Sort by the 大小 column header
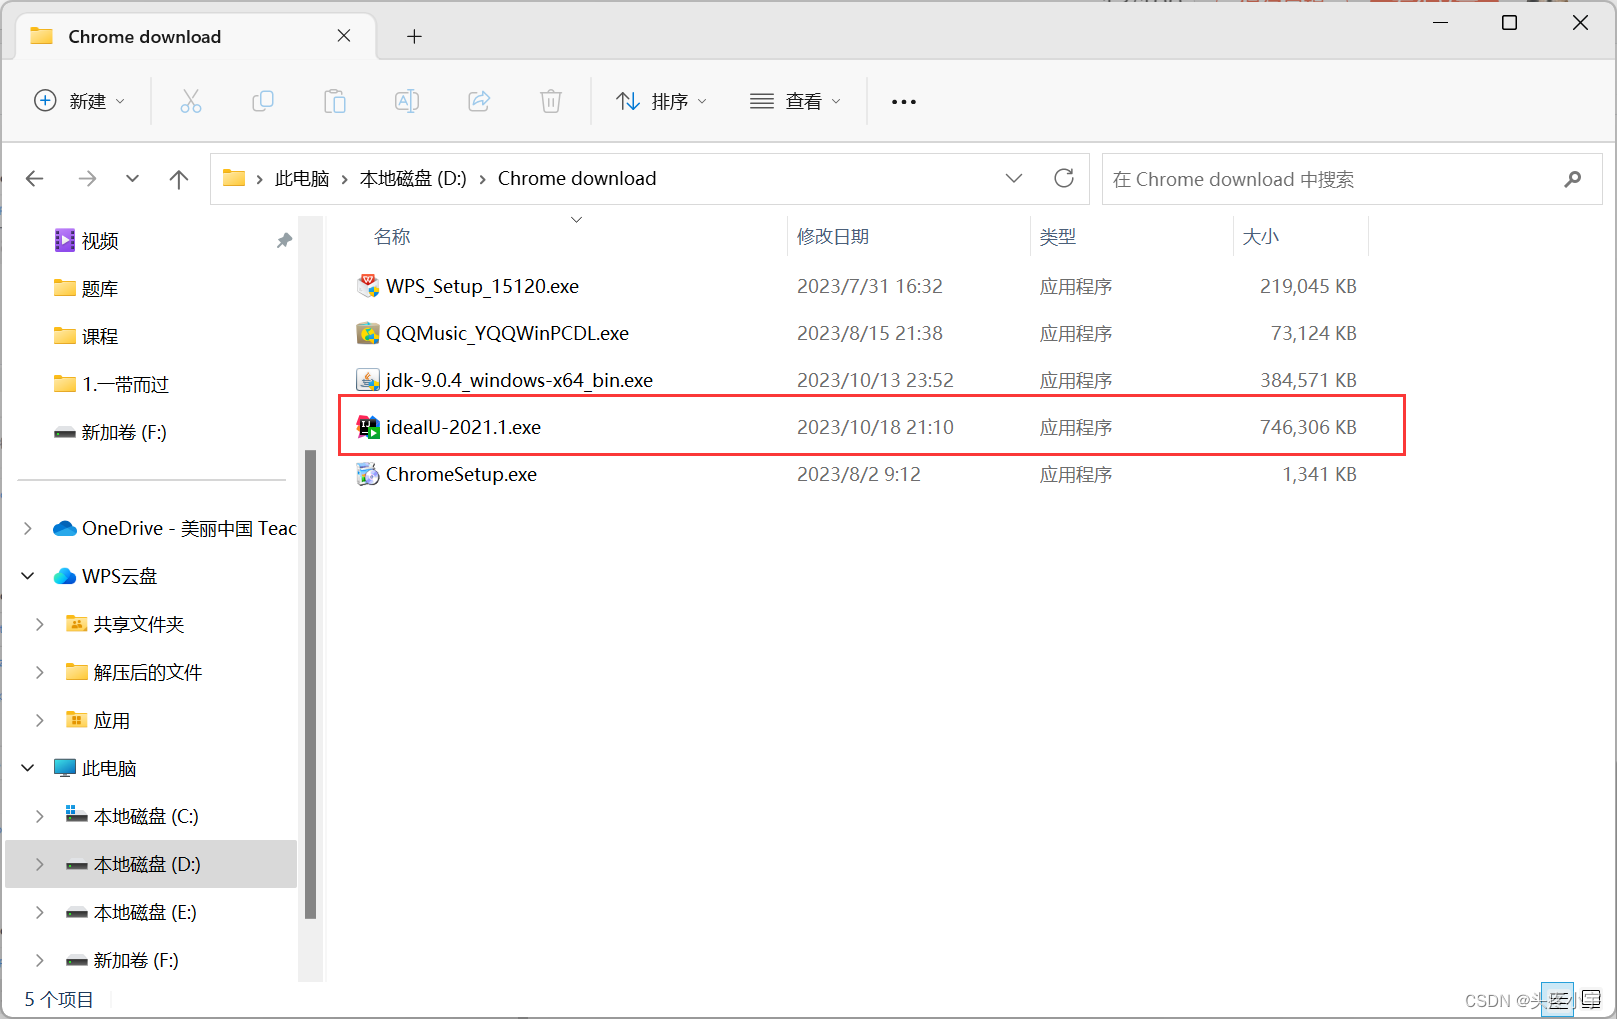 [1260, 237]
